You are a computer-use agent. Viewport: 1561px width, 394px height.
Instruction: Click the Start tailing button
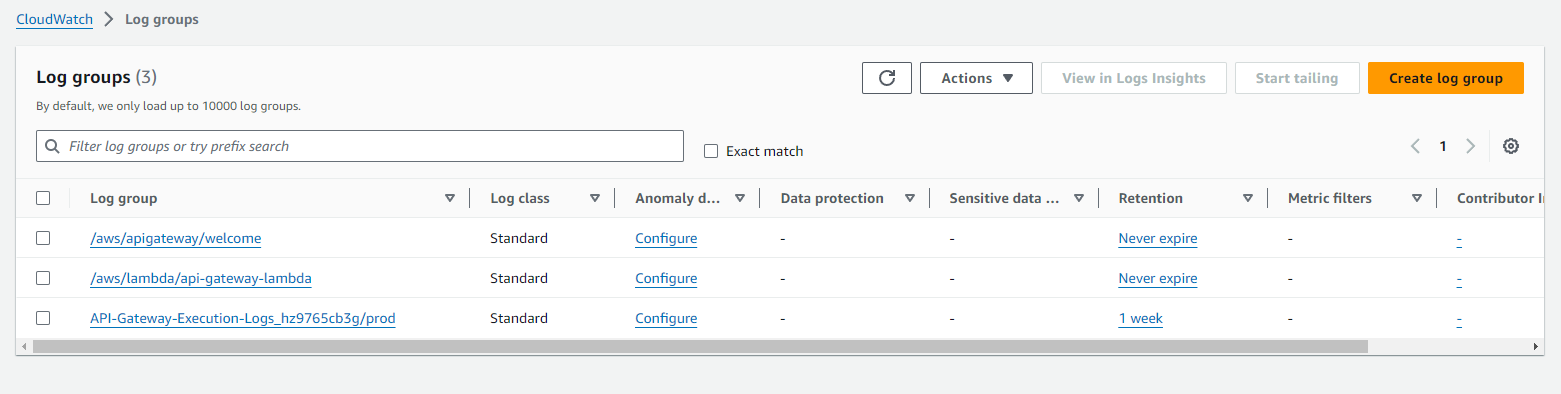pos(1297,78)
